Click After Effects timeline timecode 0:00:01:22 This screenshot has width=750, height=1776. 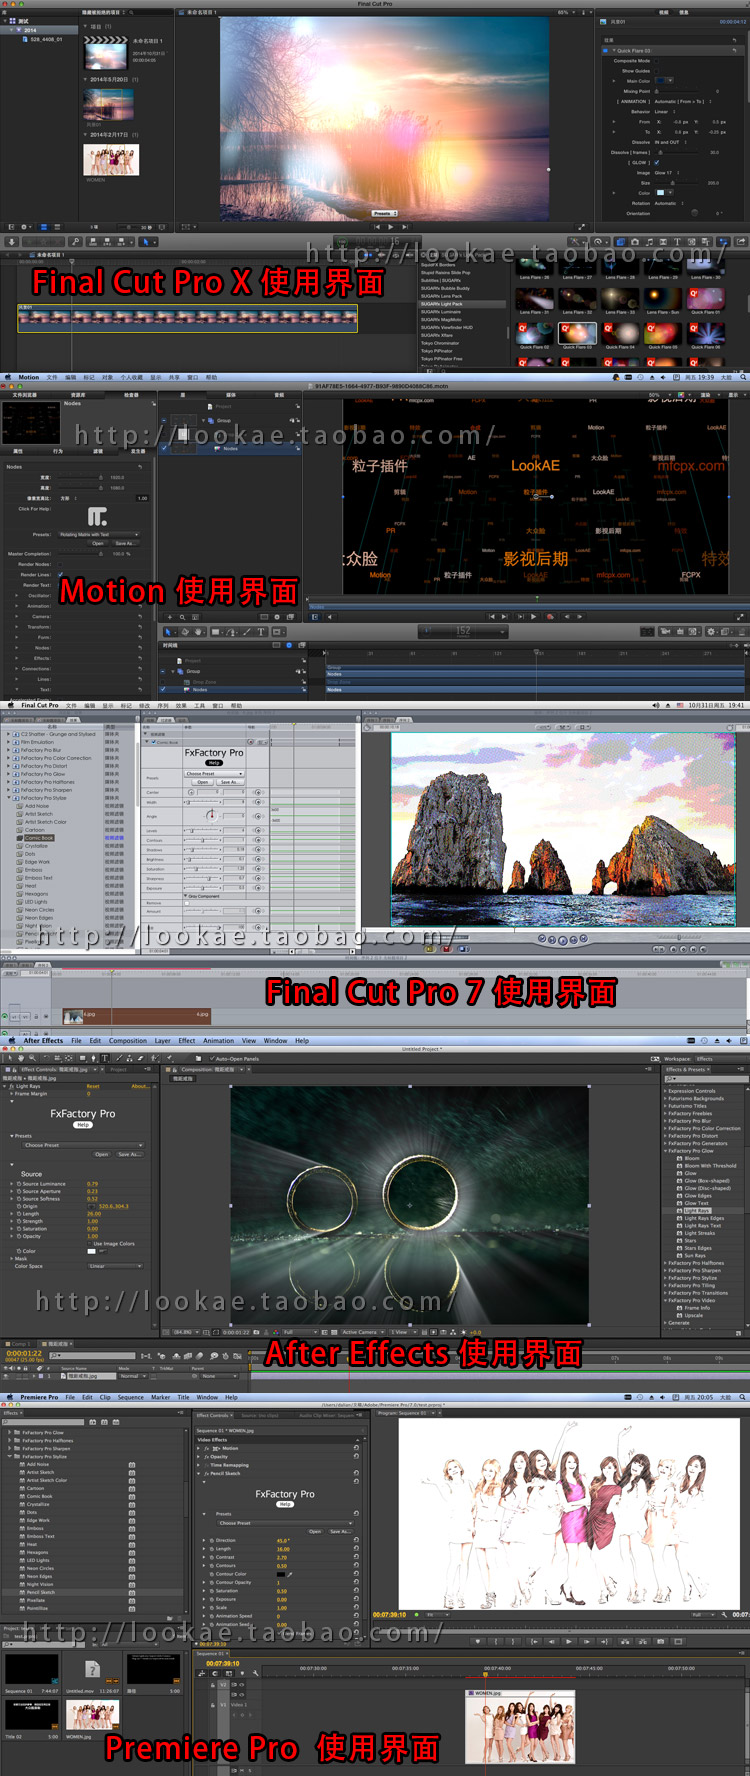pos(24,1354)
